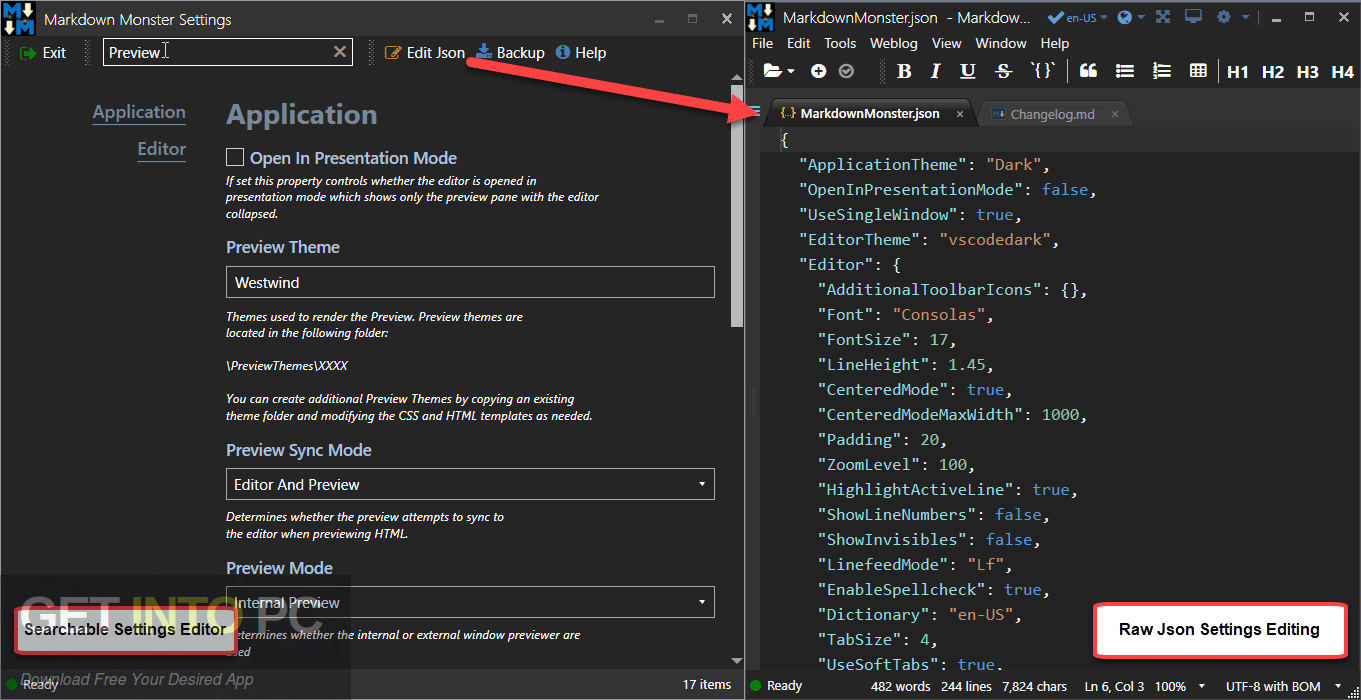Apply H1 heading

point(1238,72)
